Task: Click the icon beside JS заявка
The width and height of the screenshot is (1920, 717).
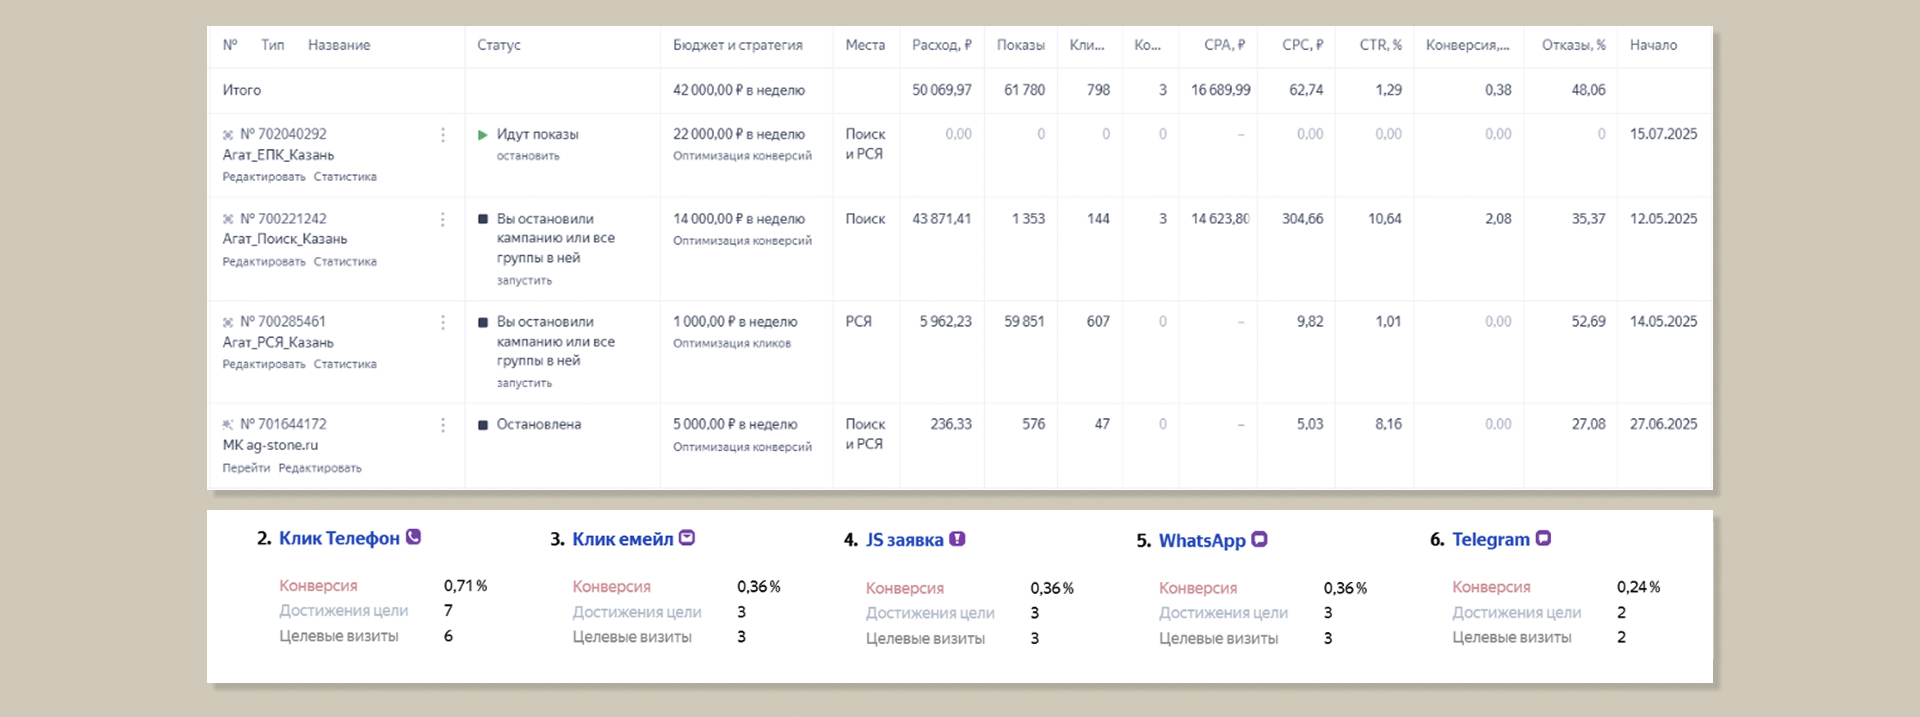Action: tap(957, 539)
